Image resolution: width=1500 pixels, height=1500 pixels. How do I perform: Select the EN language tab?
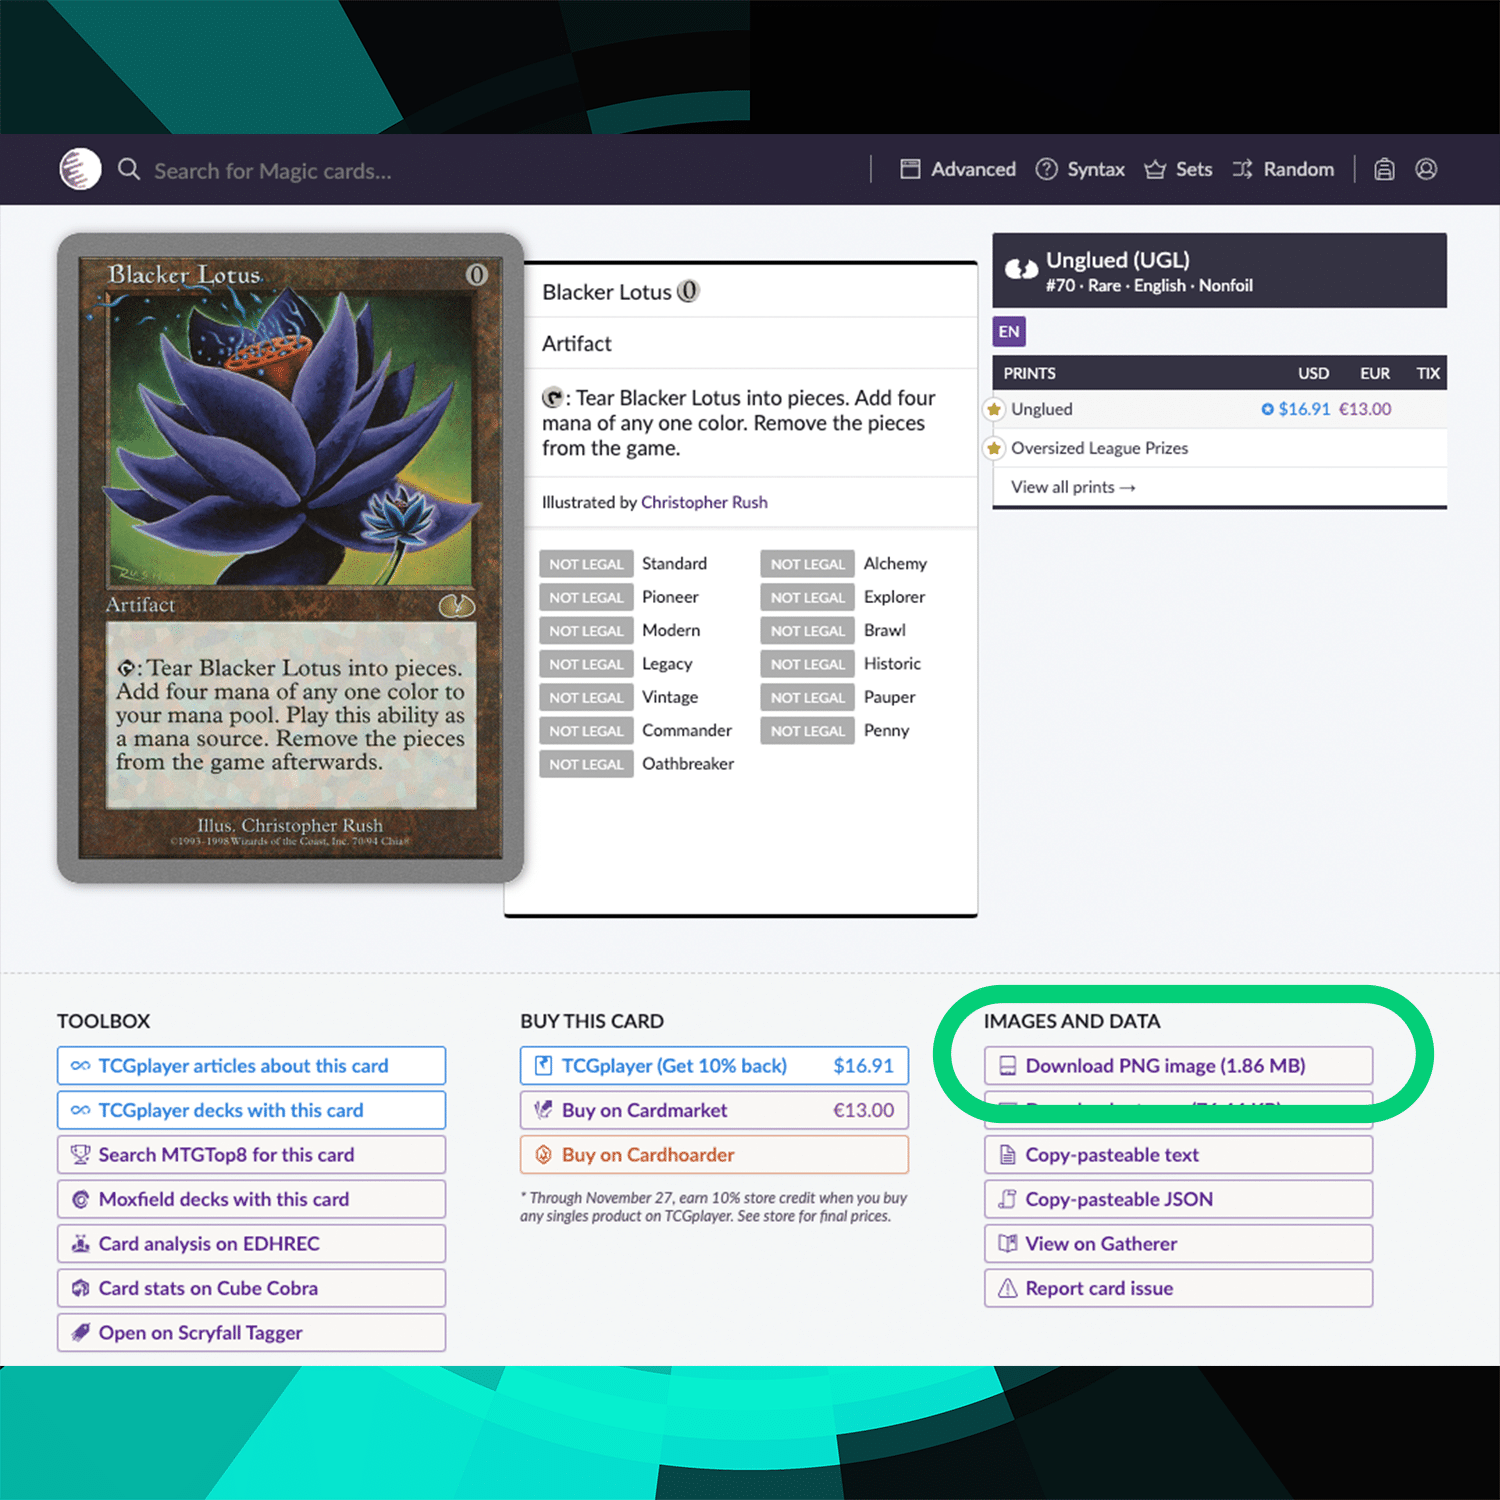(x=1008, y=331)
